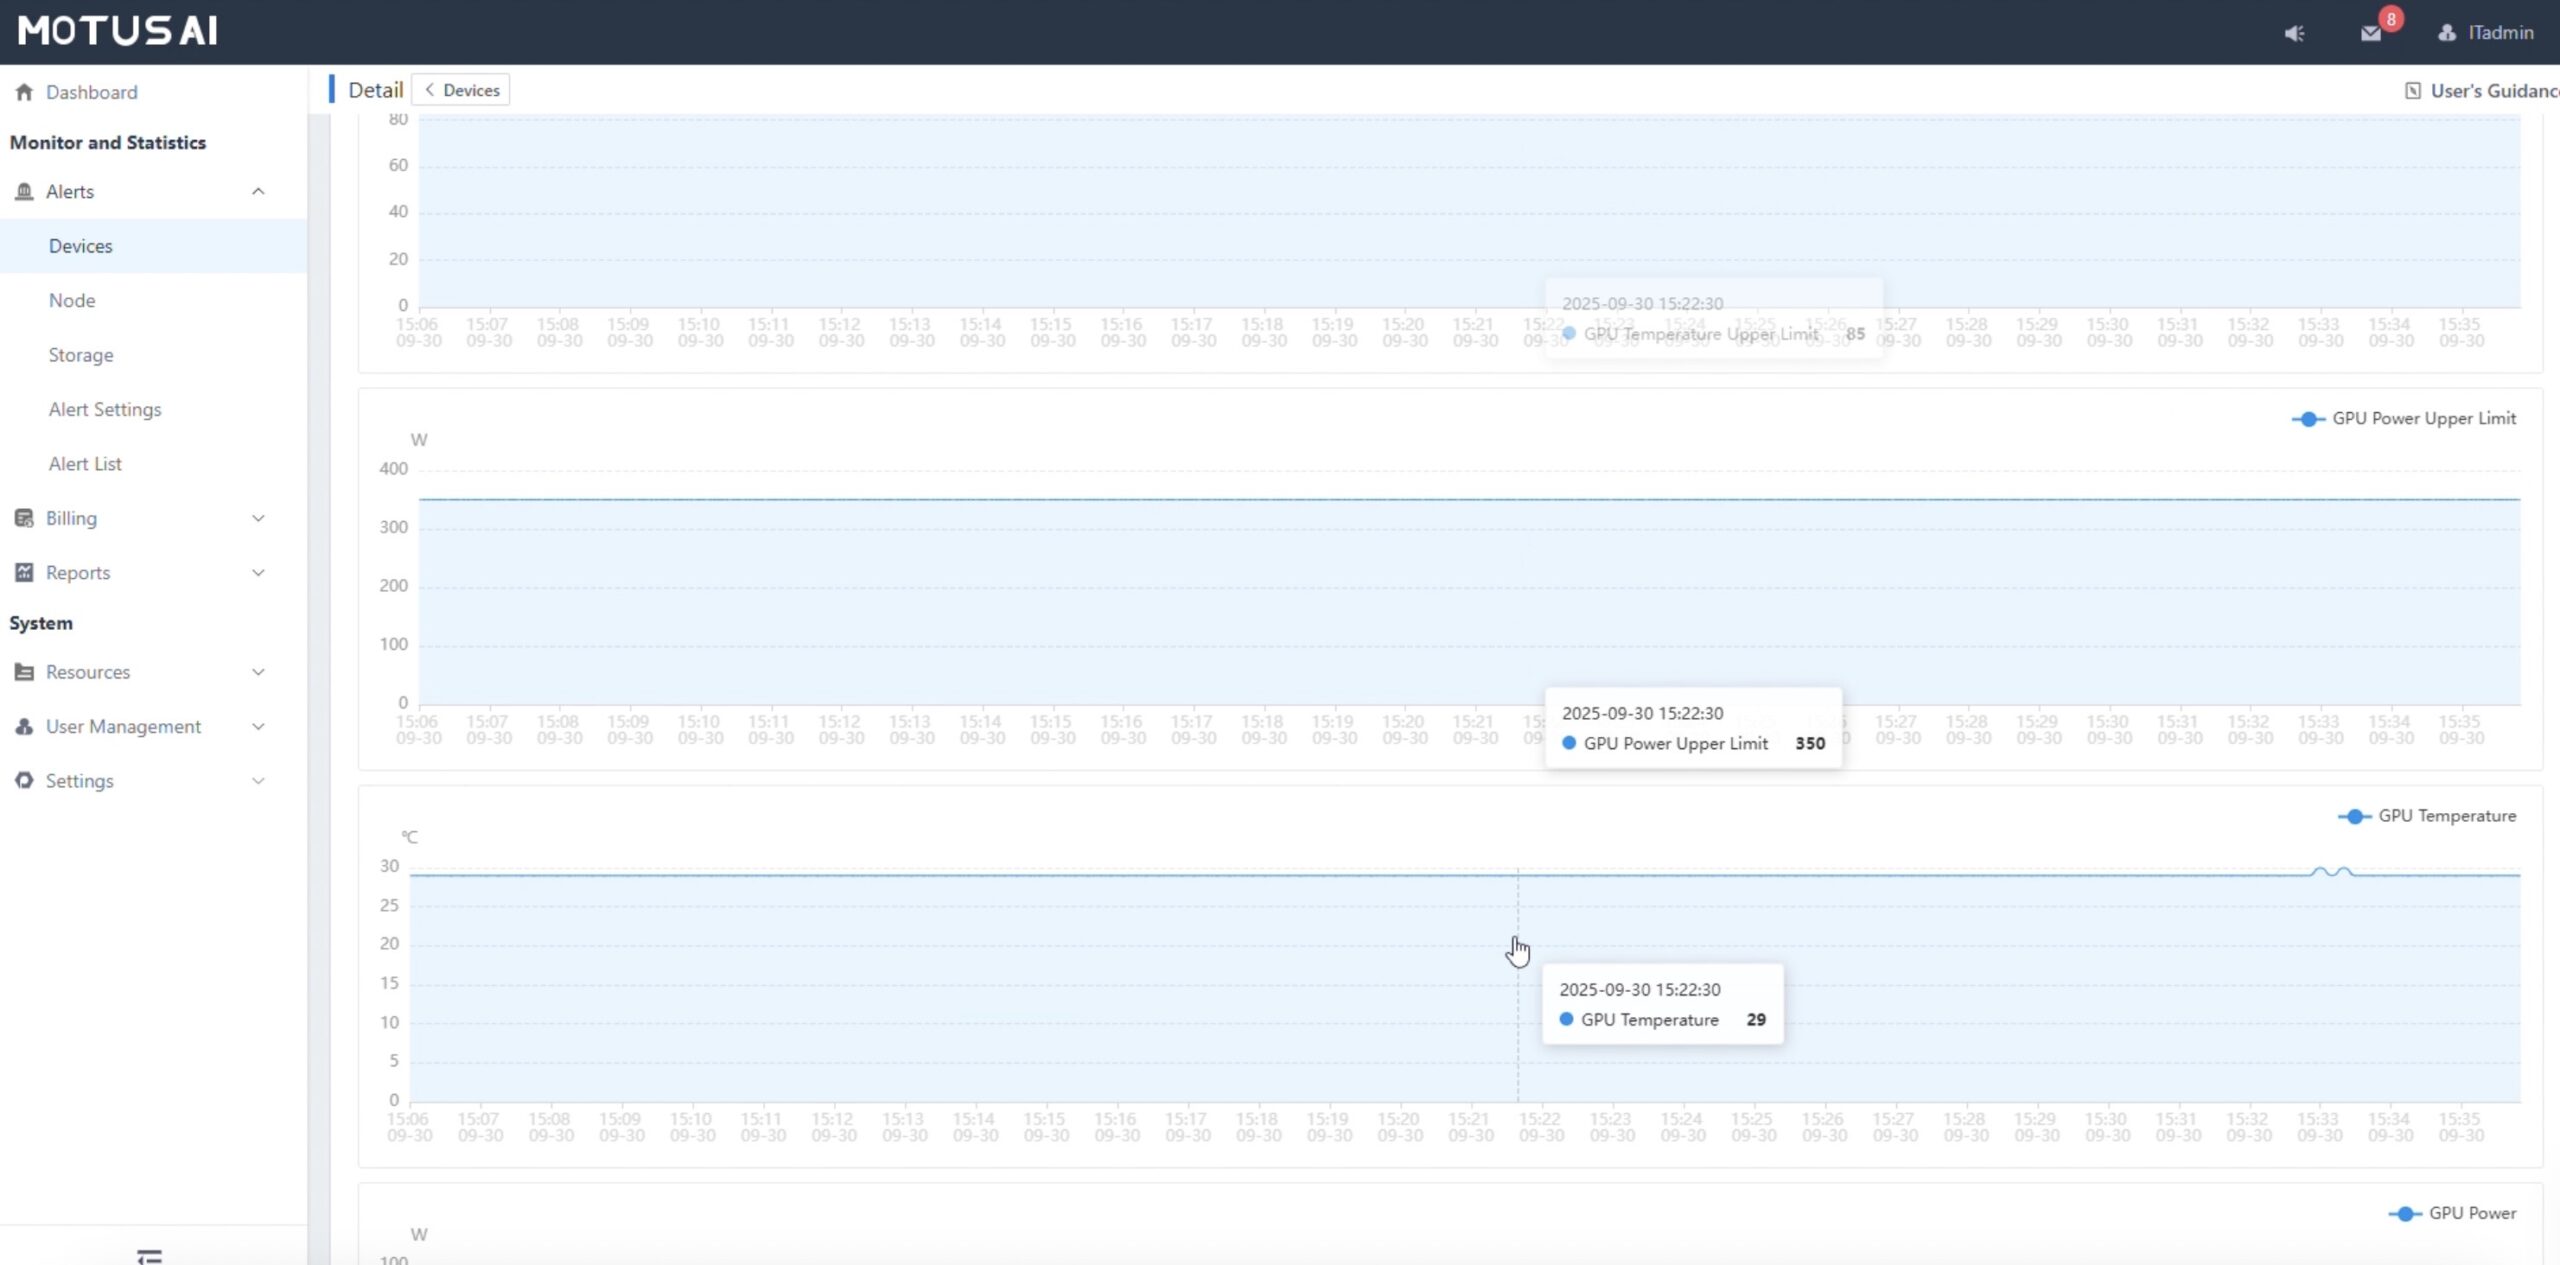
Task: Open the Storage submenu item
Action: (81, 355)
